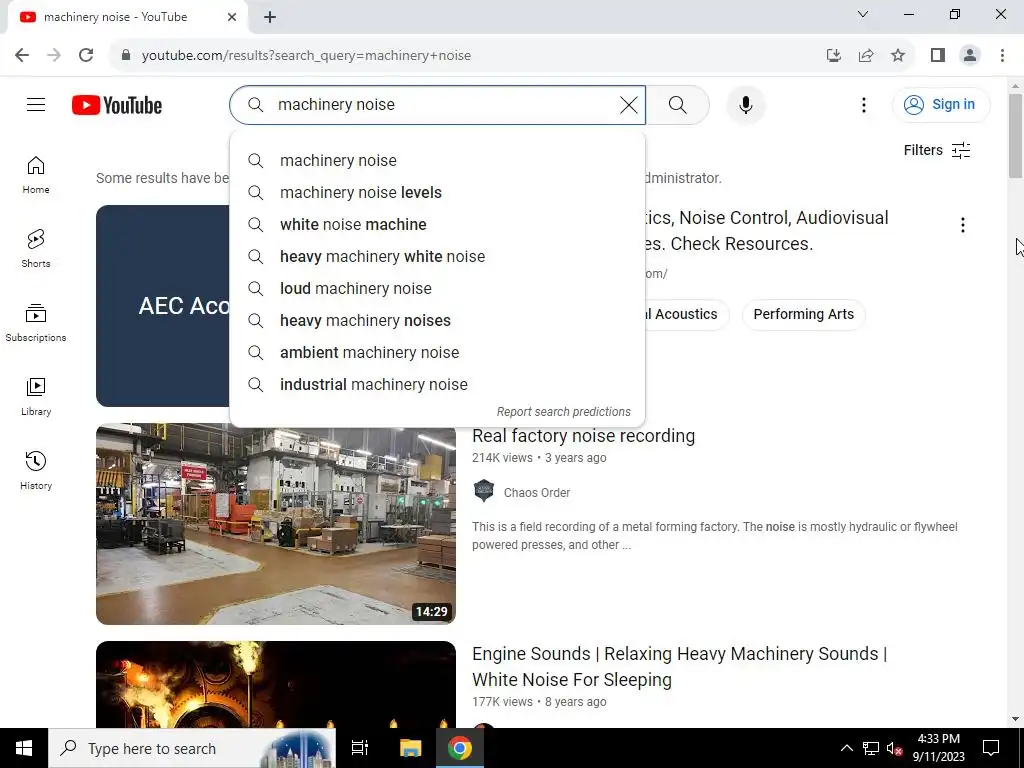Image resolution: width=1024 pixels, height=768 pixels.
Task: Click the Windows taskbar search box
Action: (x=192, y=748)
